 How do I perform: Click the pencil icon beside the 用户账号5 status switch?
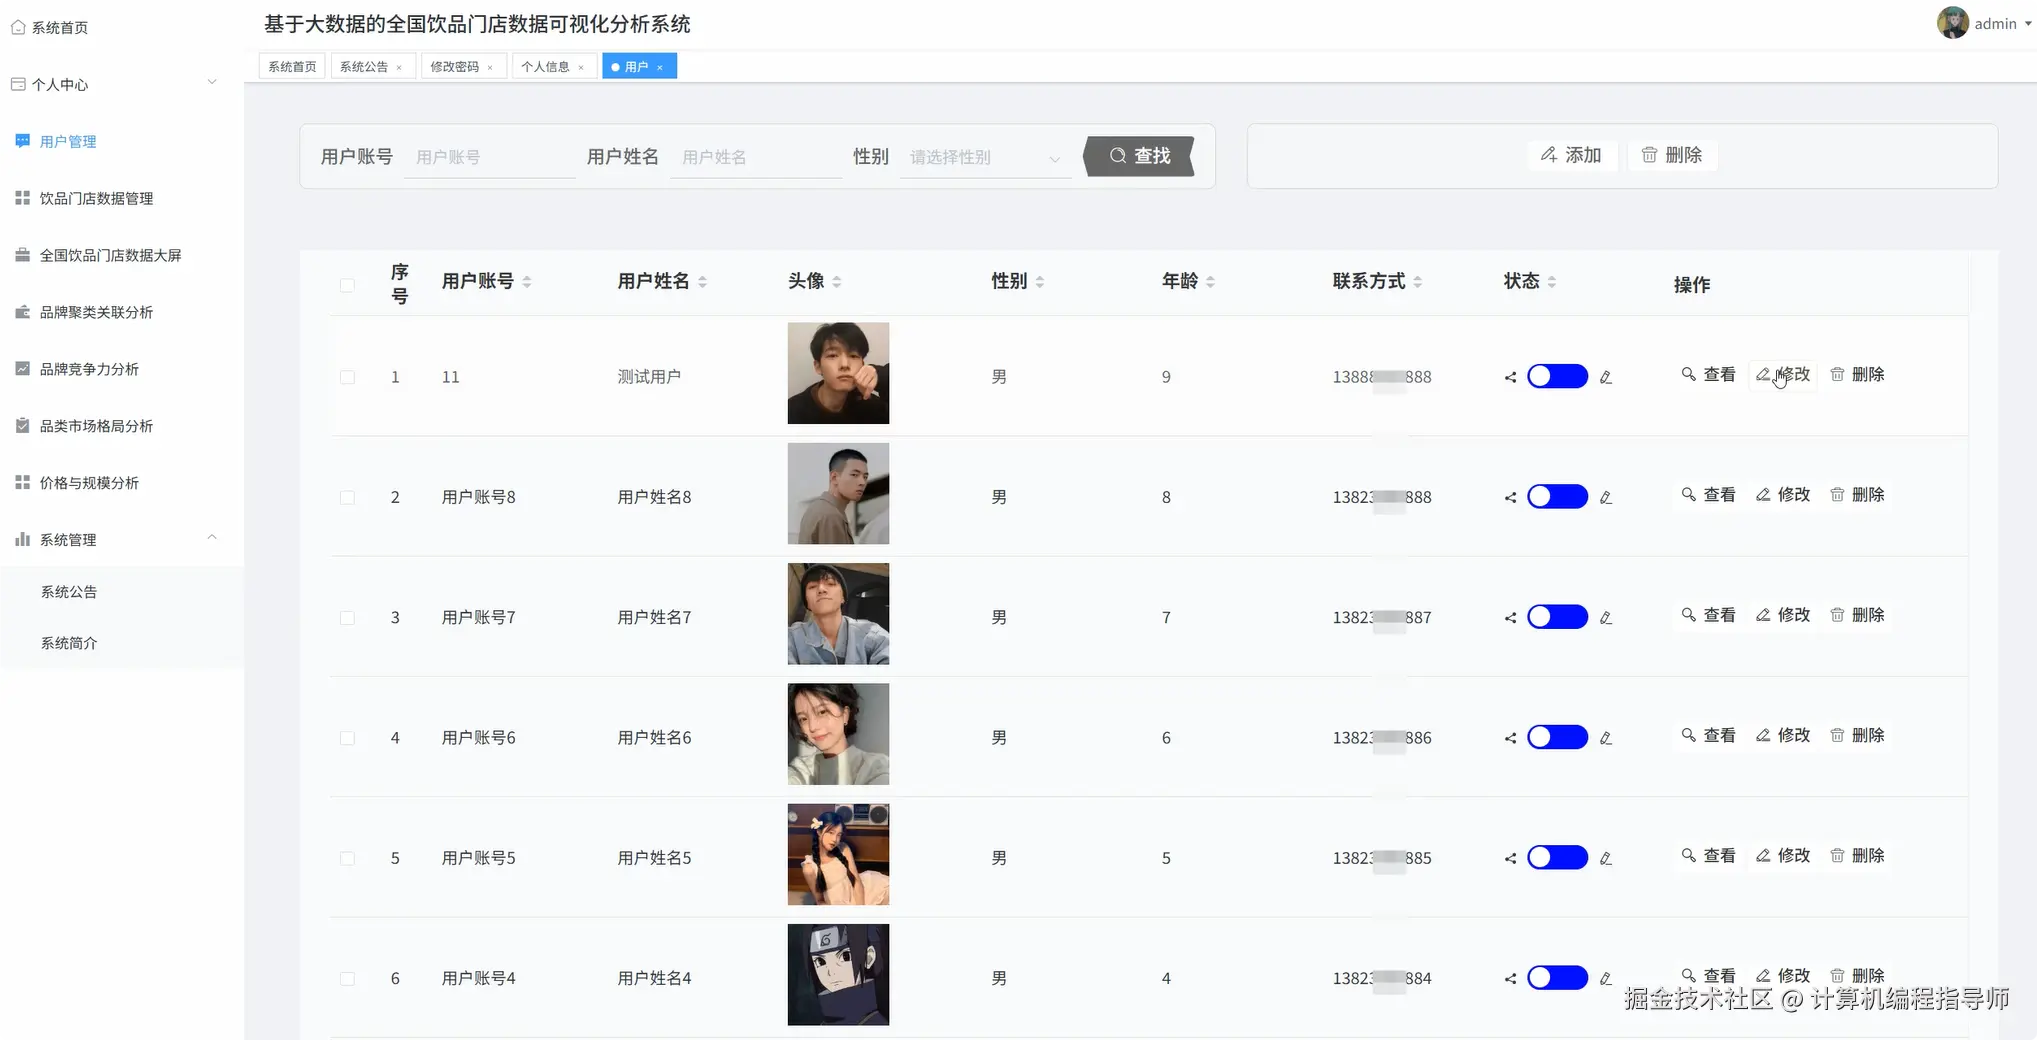(x=1606, y=858)
